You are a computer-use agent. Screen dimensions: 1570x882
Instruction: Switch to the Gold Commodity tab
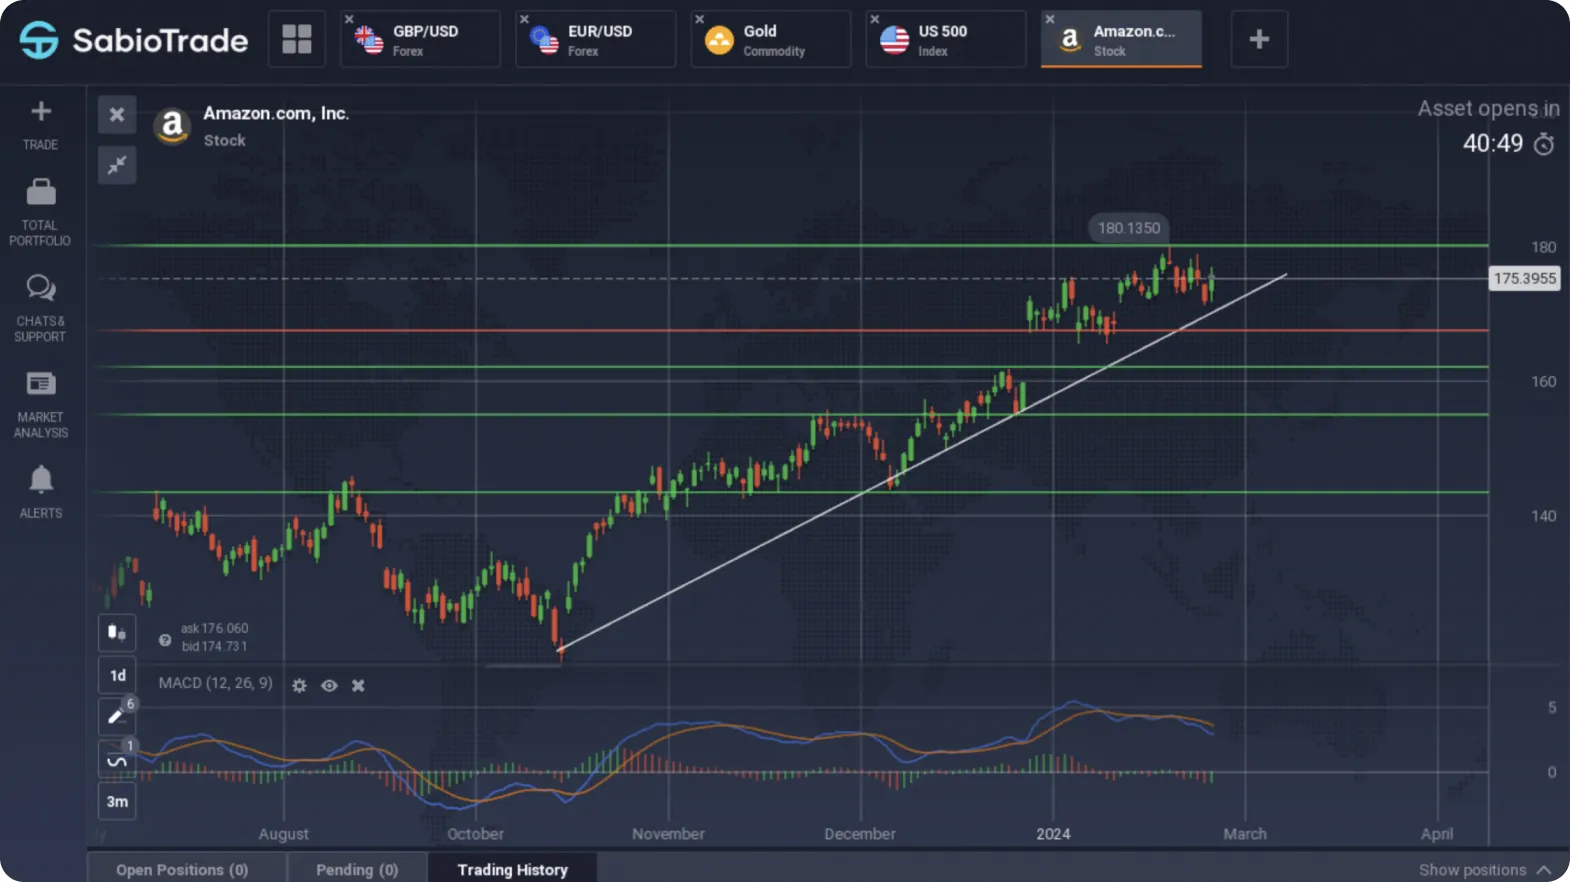click(771, 39)
